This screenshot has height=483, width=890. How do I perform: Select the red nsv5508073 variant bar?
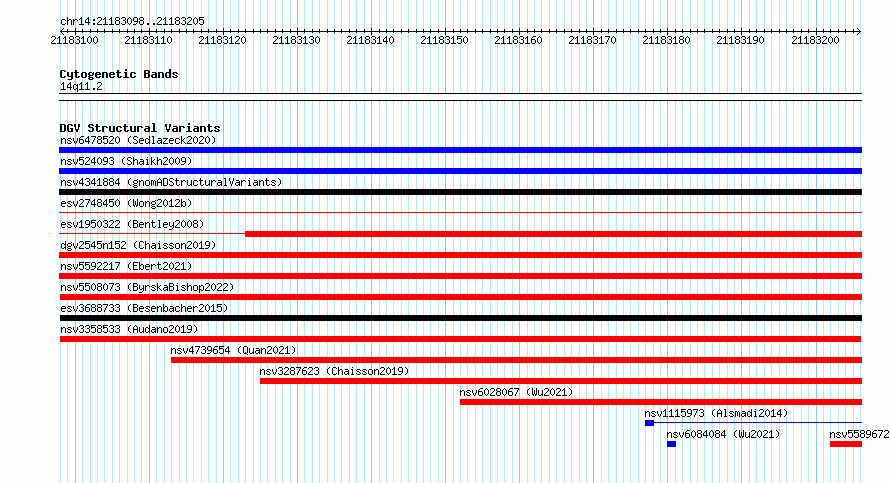pos(460,297)
